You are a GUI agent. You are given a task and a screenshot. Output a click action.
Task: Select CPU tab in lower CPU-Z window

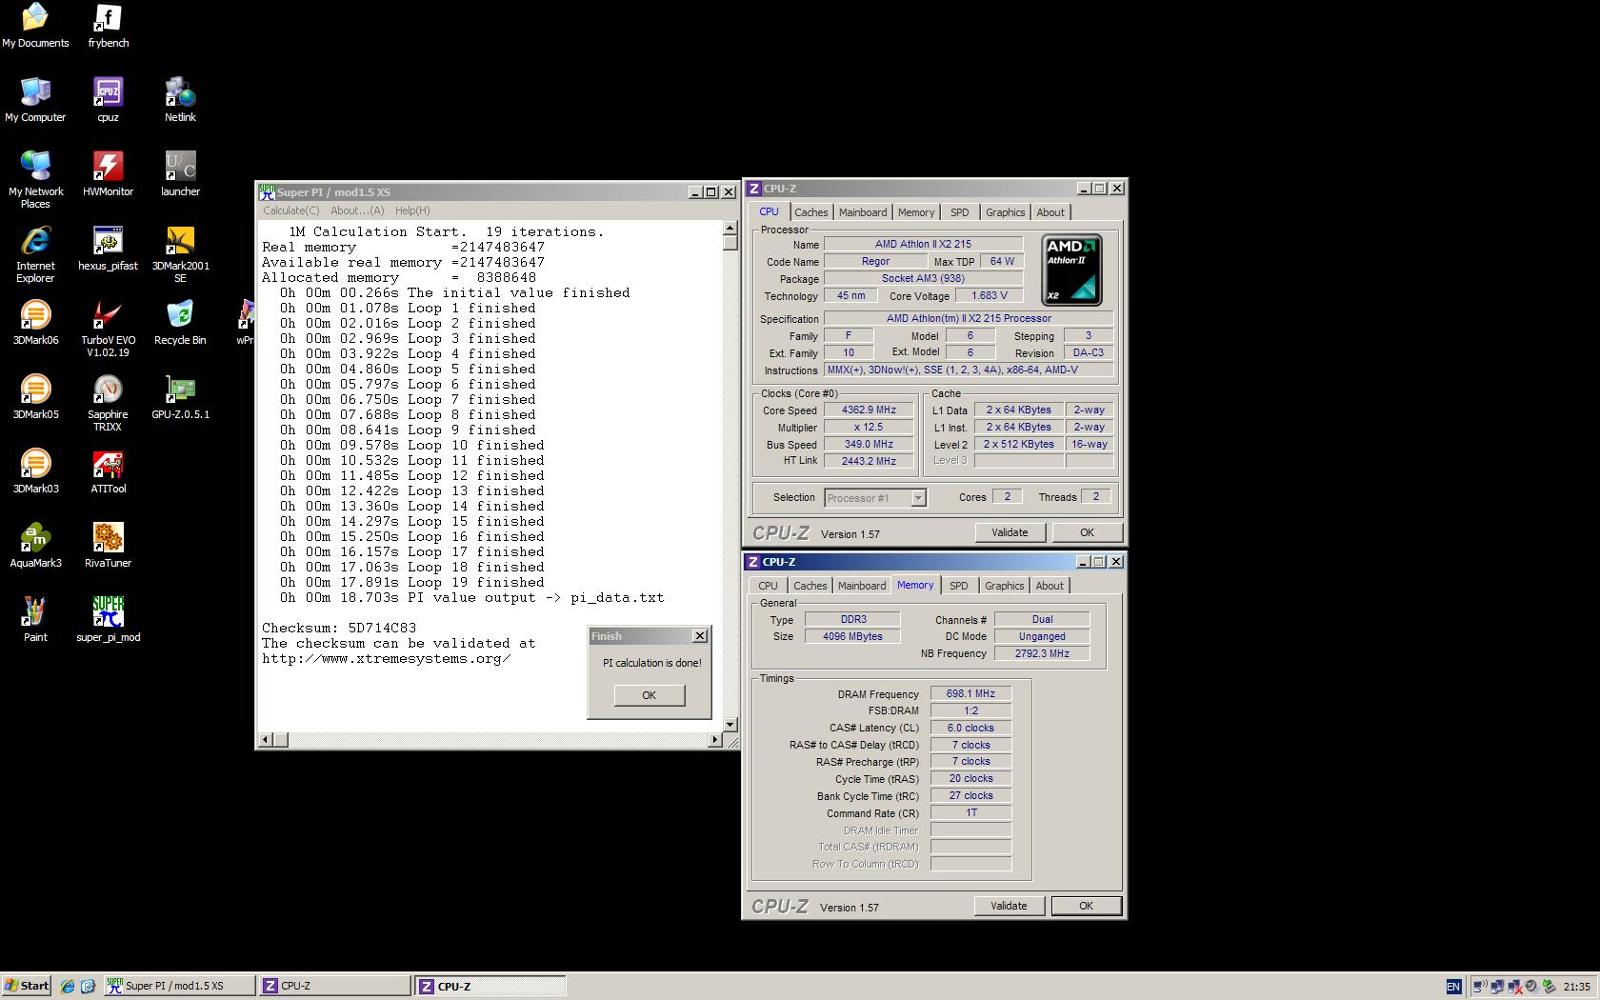(x=768, y=586)
